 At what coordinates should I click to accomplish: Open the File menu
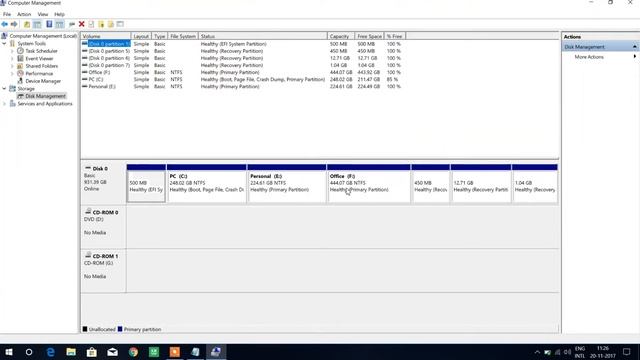[x=7, y=14]
